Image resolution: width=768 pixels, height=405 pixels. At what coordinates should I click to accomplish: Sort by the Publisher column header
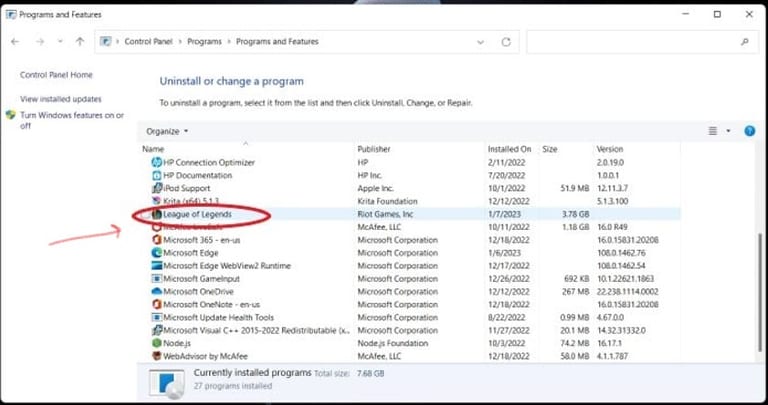tap(374, 149)
